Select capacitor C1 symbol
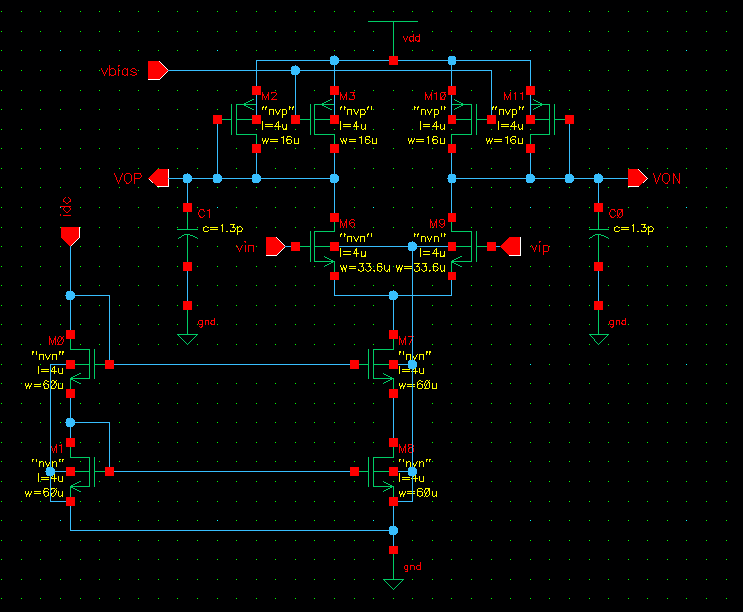The image size is (743, 612). (188, 232)
